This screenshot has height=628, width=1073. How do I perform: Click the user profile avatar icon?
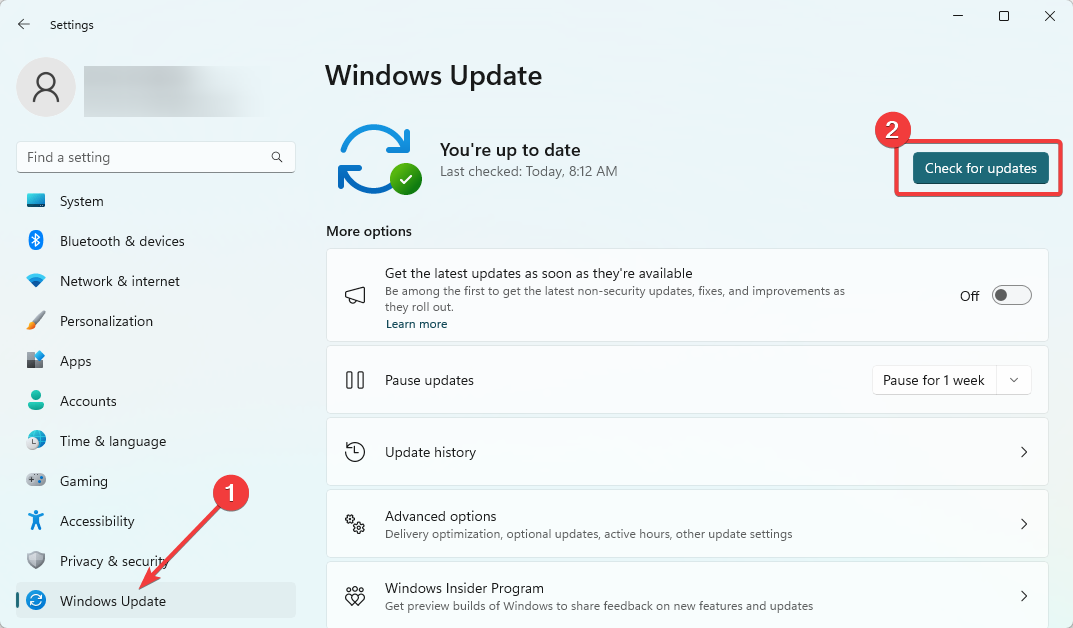46,87
